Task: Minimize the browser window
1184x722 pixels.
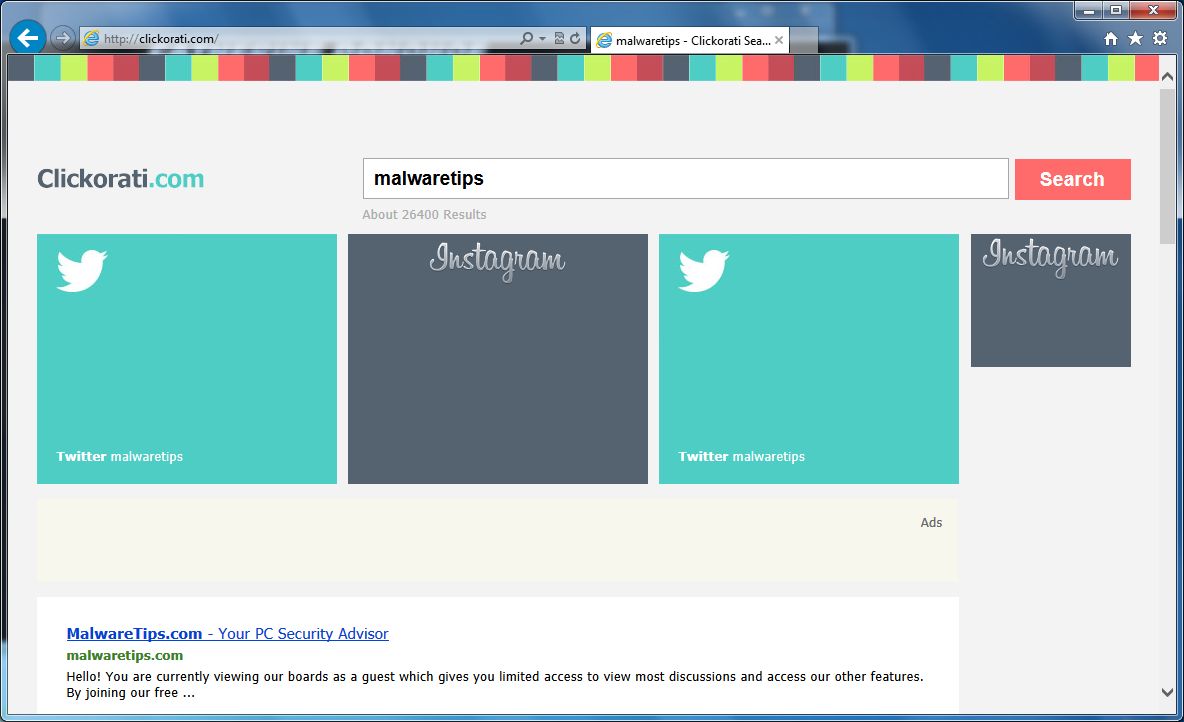Action: coord(1089,11)
